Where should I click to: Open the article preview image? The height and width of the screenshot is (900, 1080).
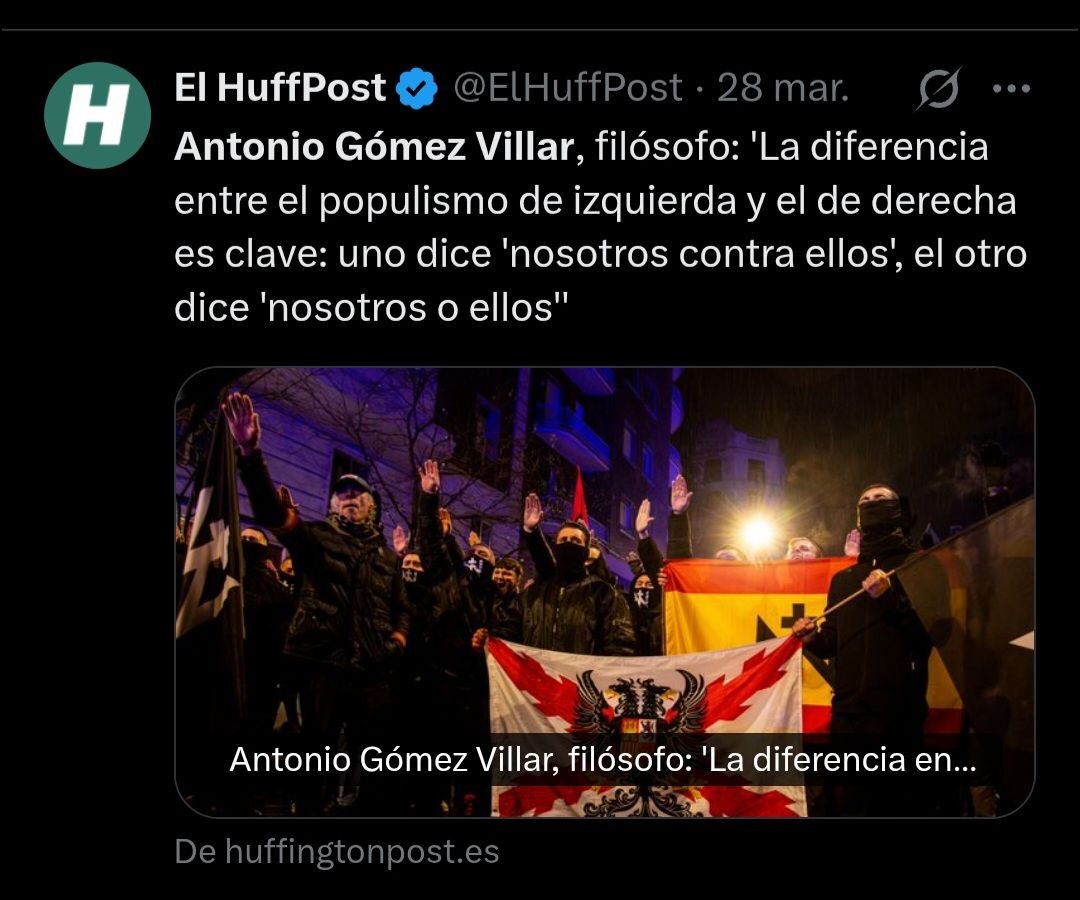tap(605, 592)
